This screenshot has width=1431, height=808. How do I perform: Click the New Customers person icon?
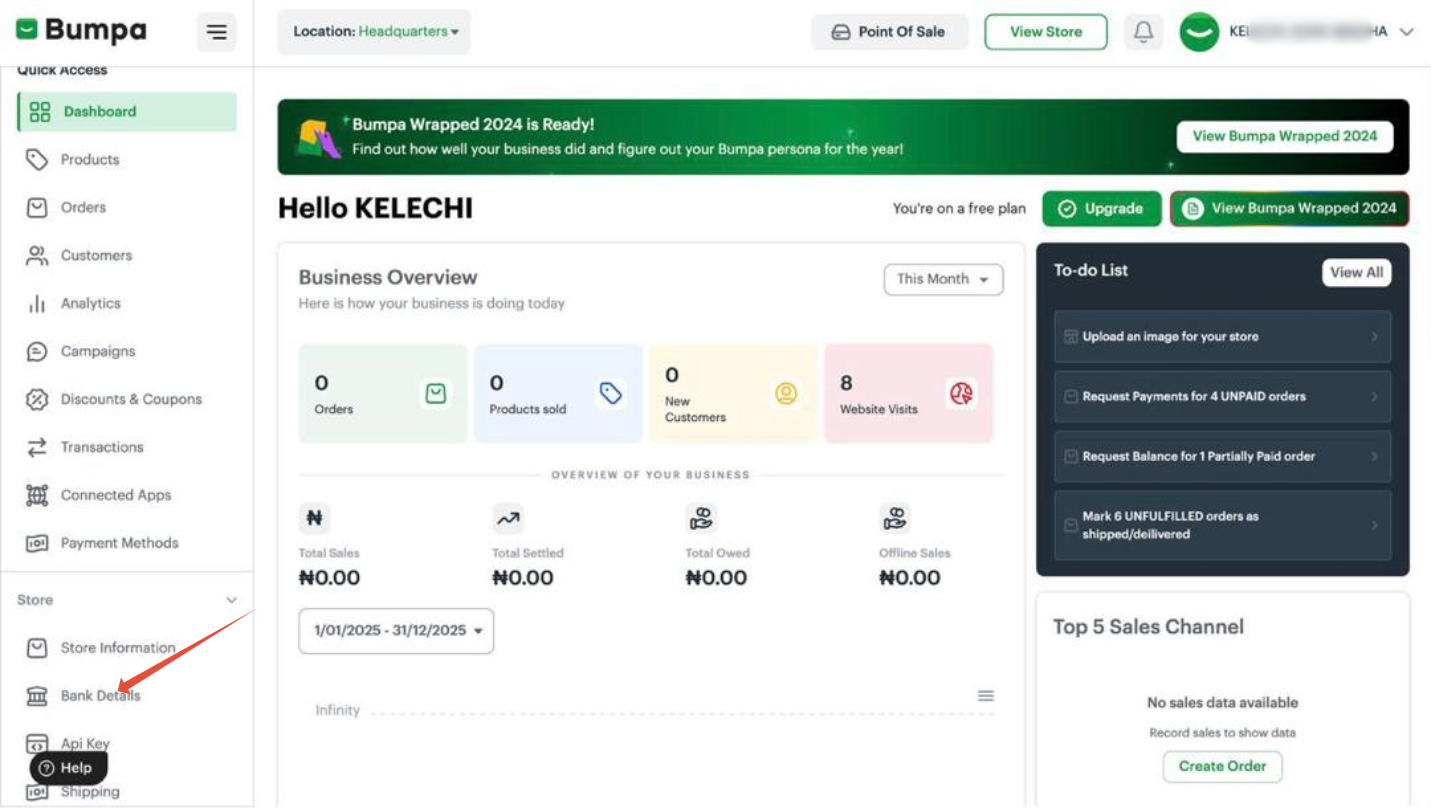786,394
